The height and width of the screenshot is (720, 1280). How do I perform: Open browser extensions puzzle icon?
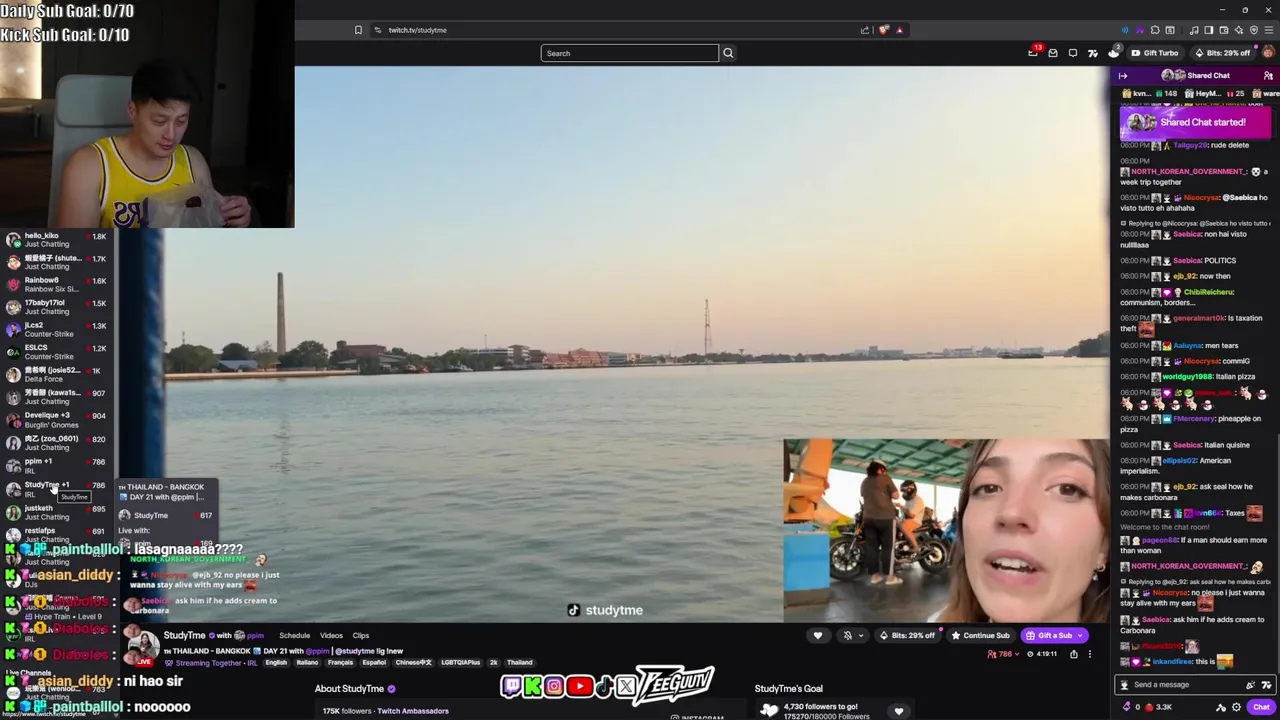(x=1155, y=30)
